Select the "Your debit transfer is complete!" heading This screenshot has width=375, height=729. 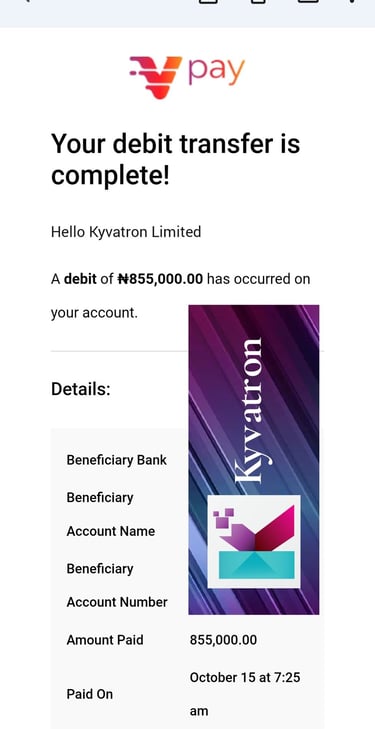point(176,159)
